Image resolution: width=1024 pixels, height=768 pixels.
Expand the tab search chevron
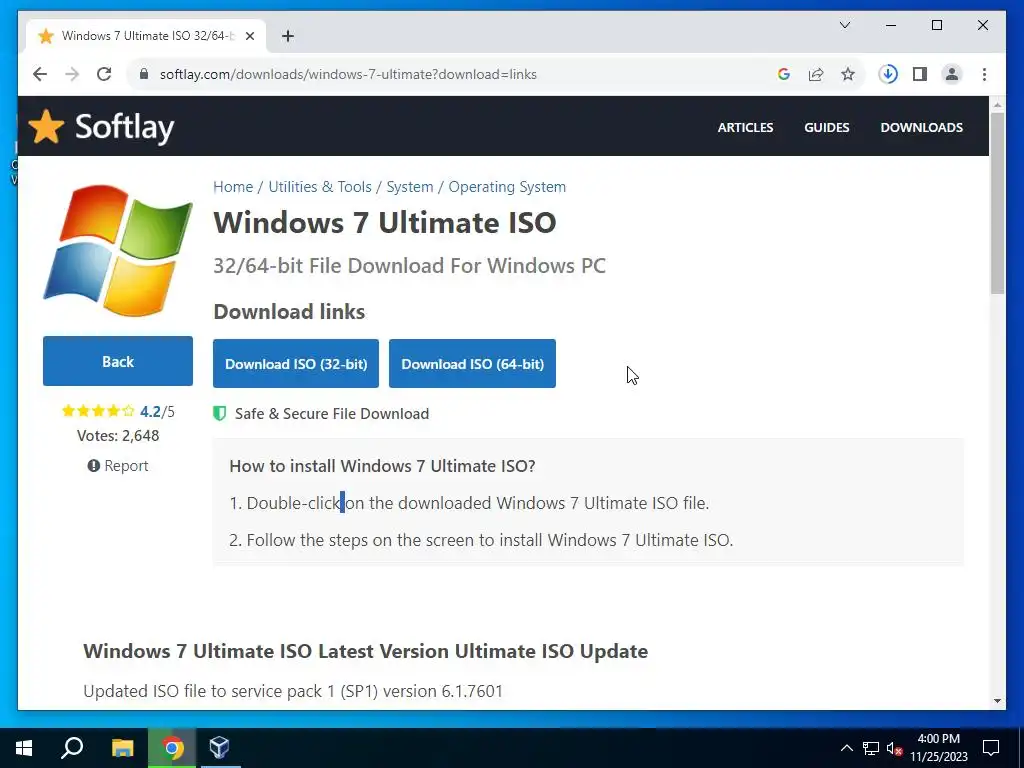click(x=844, y=25)
